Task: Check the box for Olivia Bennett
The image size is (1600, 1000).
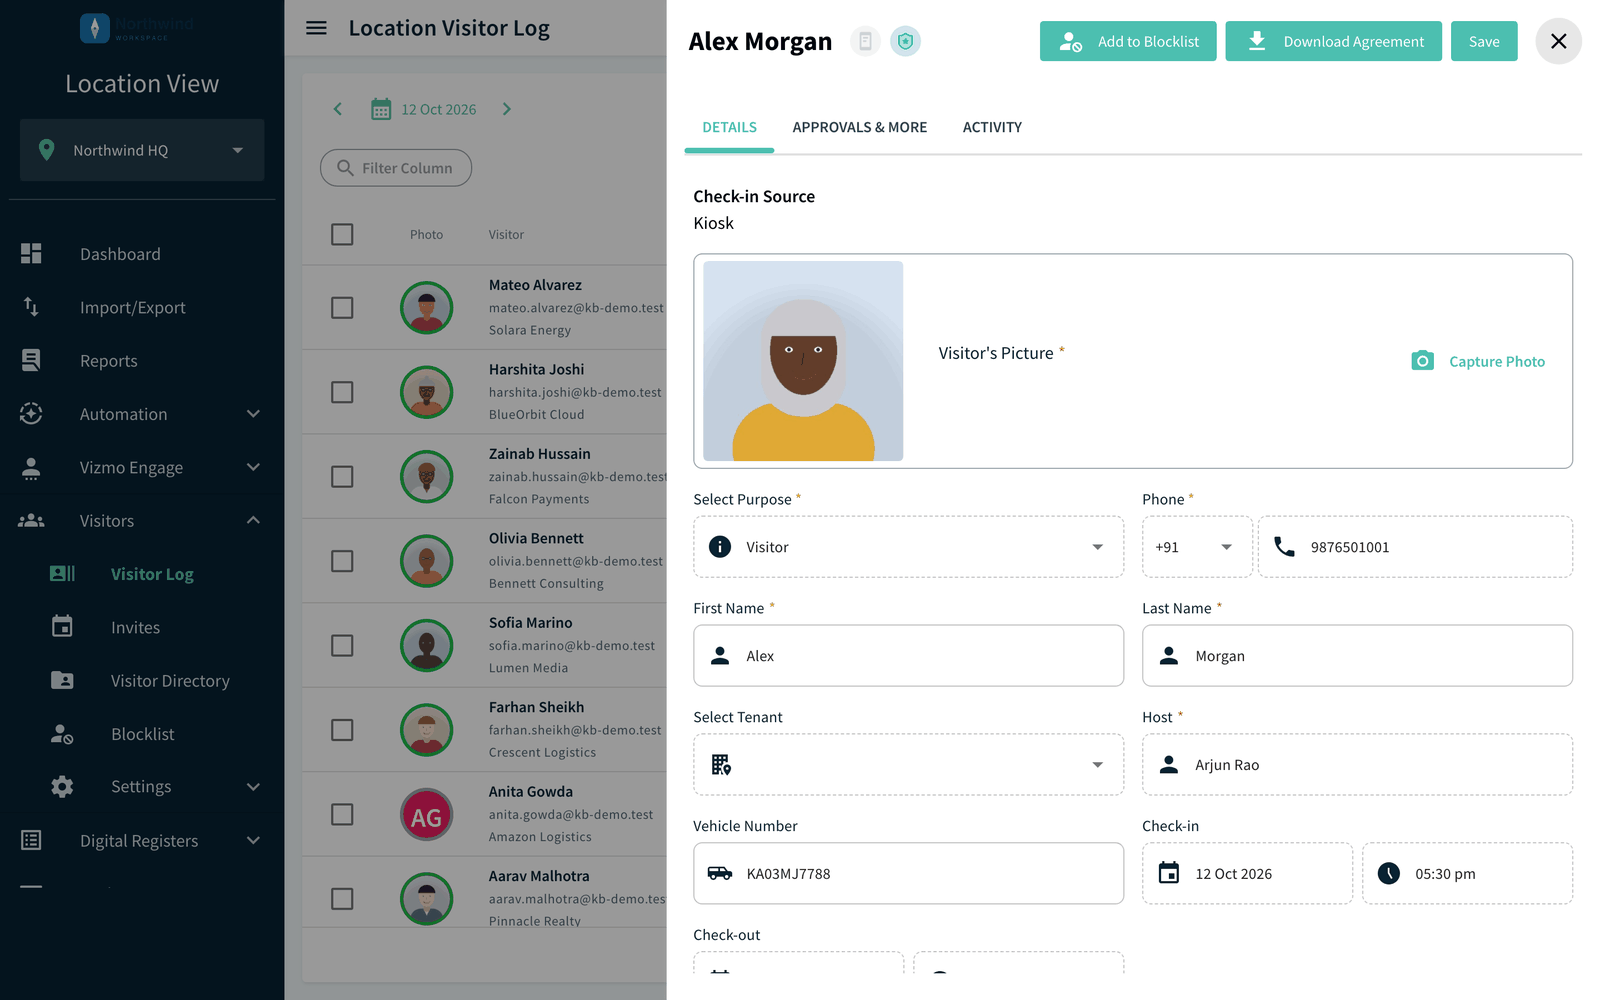Action: click(342, 561)
